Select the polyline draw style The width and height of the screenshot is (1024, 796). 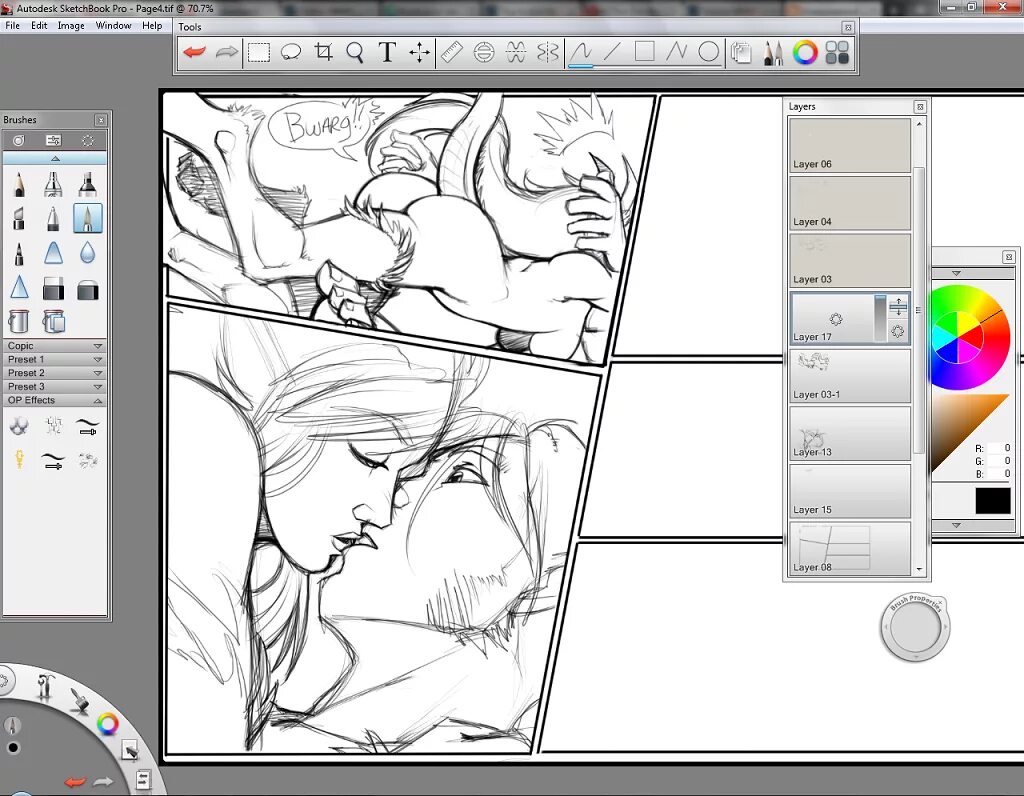click(x=677, y=52)
